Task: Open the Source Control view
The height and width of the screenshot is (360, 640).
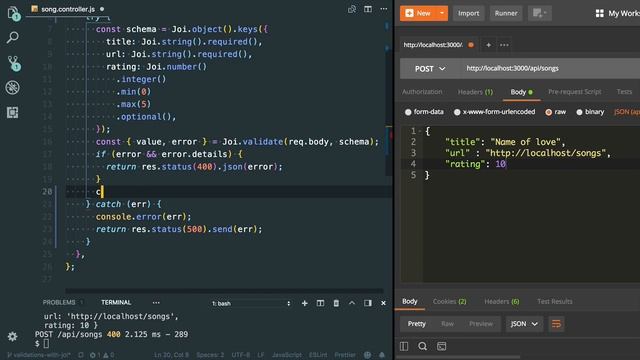Action: tap(13, 63)
